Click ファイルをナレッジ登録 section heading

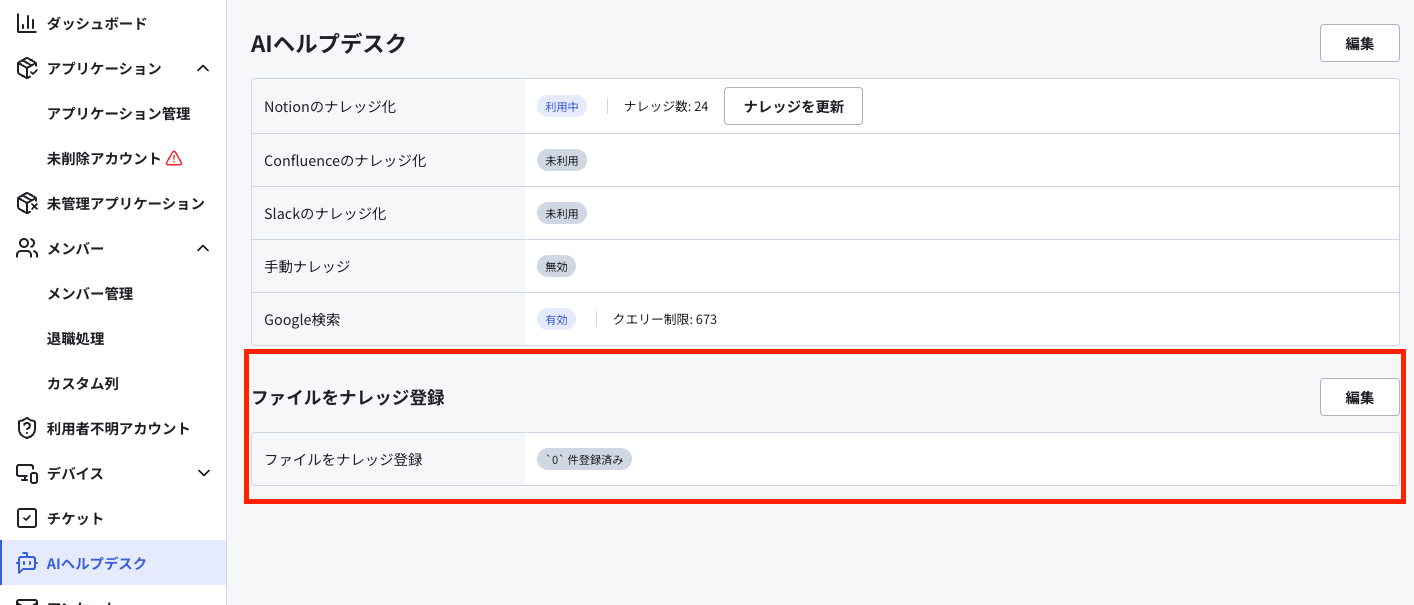tap(348, 397)
